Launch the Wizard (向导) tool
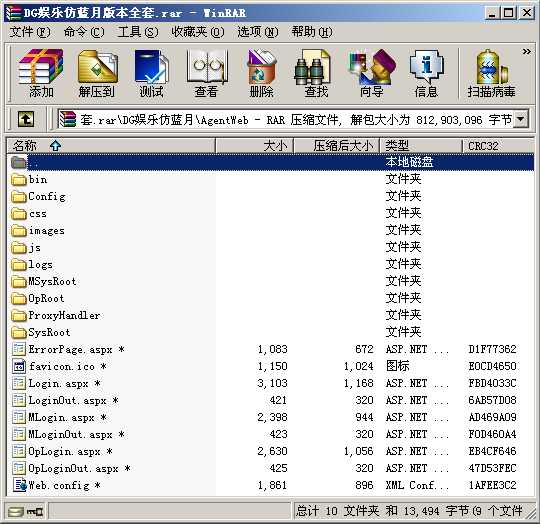The height and width of the screenshot is (524, 540). [x=372, y=73]
